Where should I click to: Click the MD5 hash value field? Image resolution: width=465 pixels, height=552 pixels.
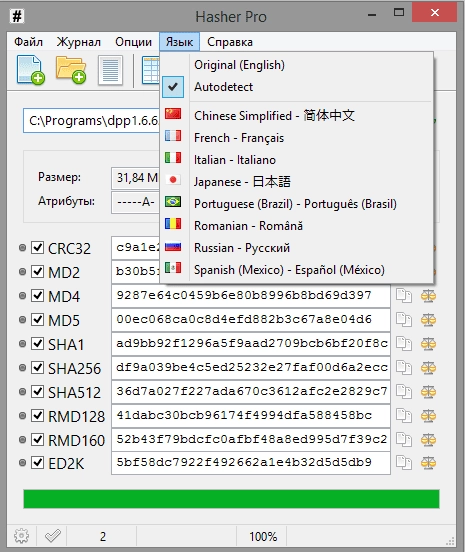[251, 320]
